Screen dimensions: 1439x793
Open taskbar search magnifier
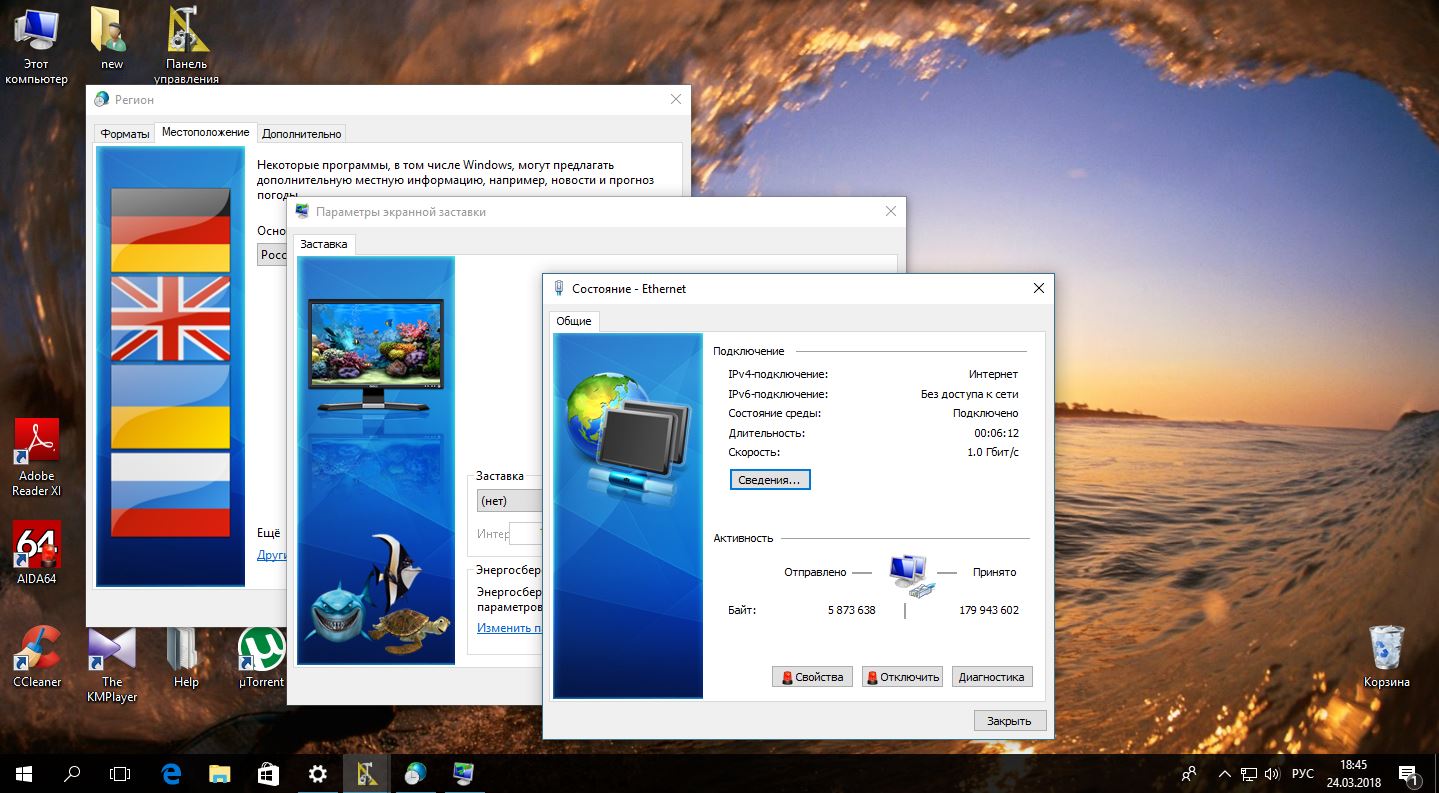[72, 773]
